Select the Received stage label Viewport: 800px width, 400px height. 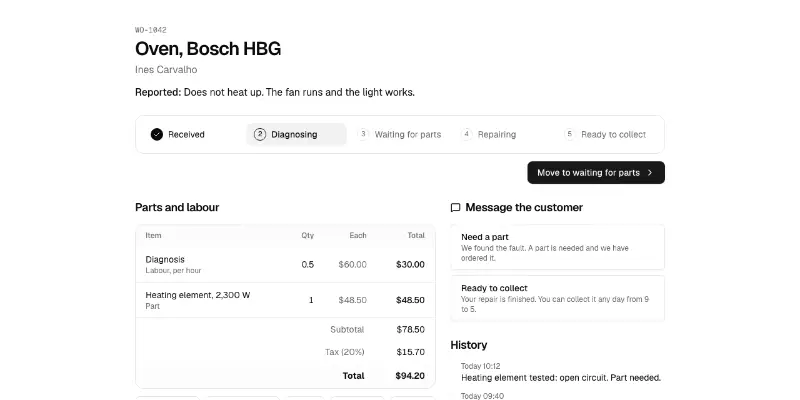[186, 135]
